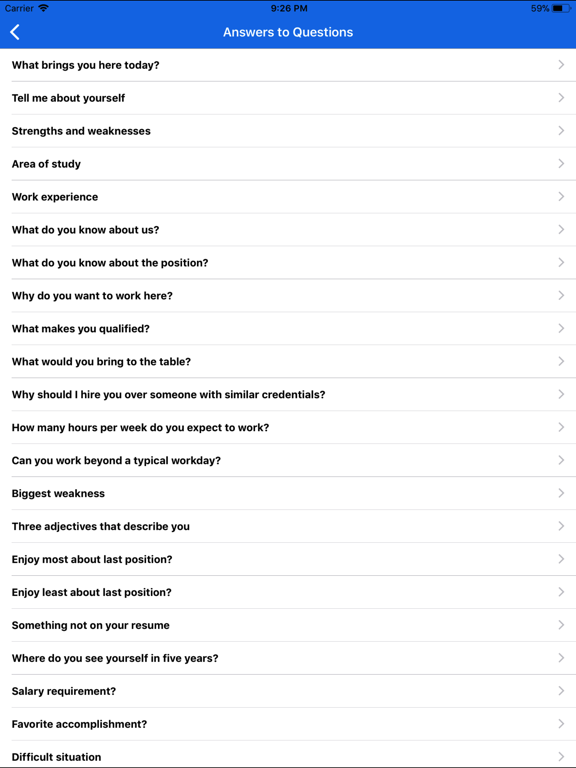This screenshot has width=576, height=768.
Task: Tap the battery indicator icon
Action: coord(561,8)
